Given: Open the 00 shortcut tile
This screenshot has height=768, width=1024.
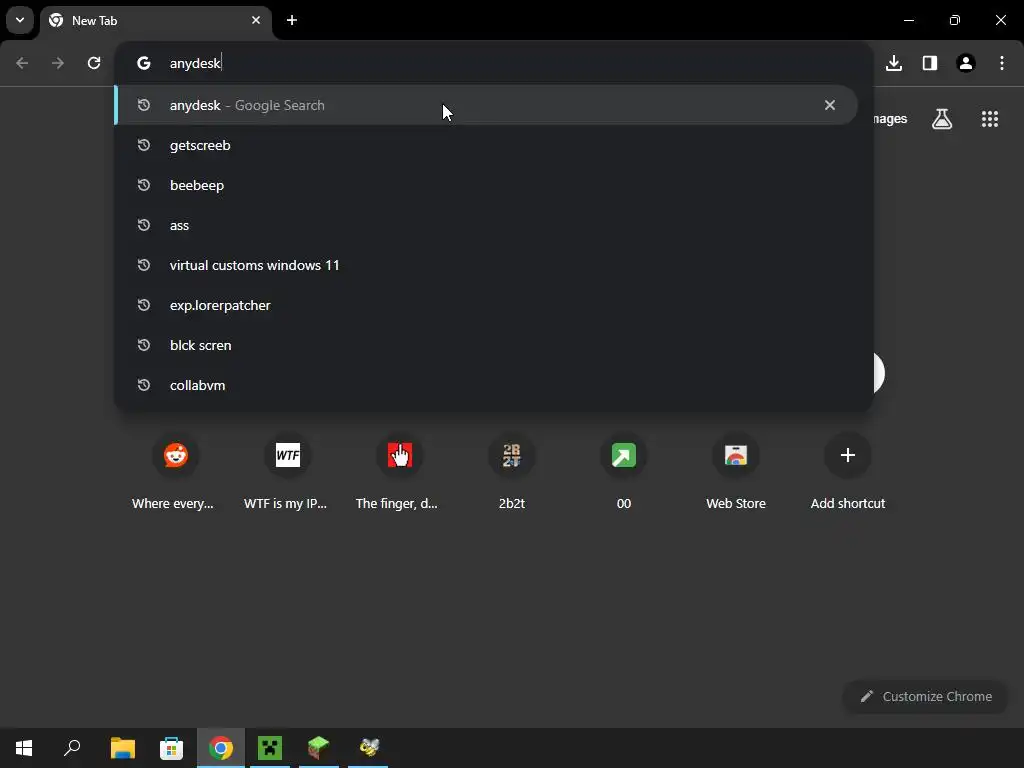Looking at the screenshot, I should [x=624, y=472].
